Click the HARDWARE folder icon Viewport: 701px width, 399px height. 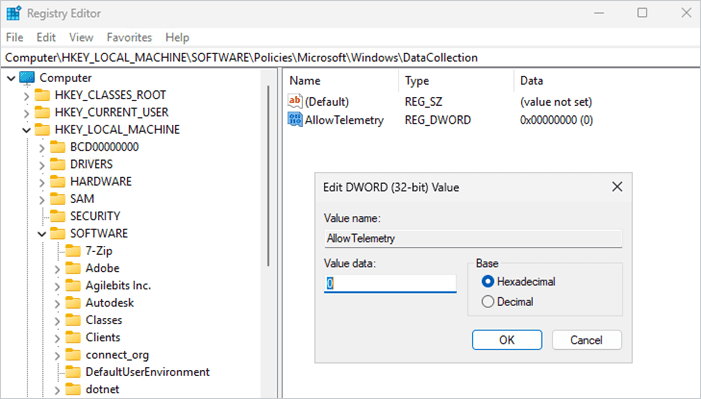click(58, 182)
